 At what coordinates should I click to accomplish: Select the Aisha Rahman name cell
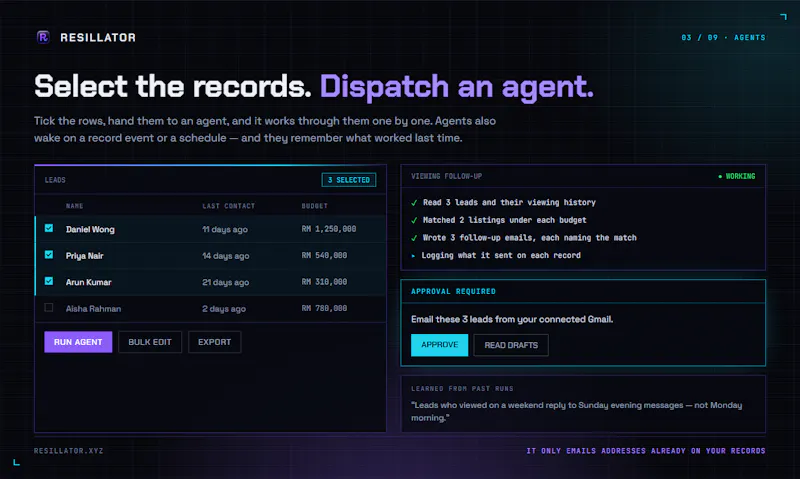pyautogui.click(x=93, y=309)
